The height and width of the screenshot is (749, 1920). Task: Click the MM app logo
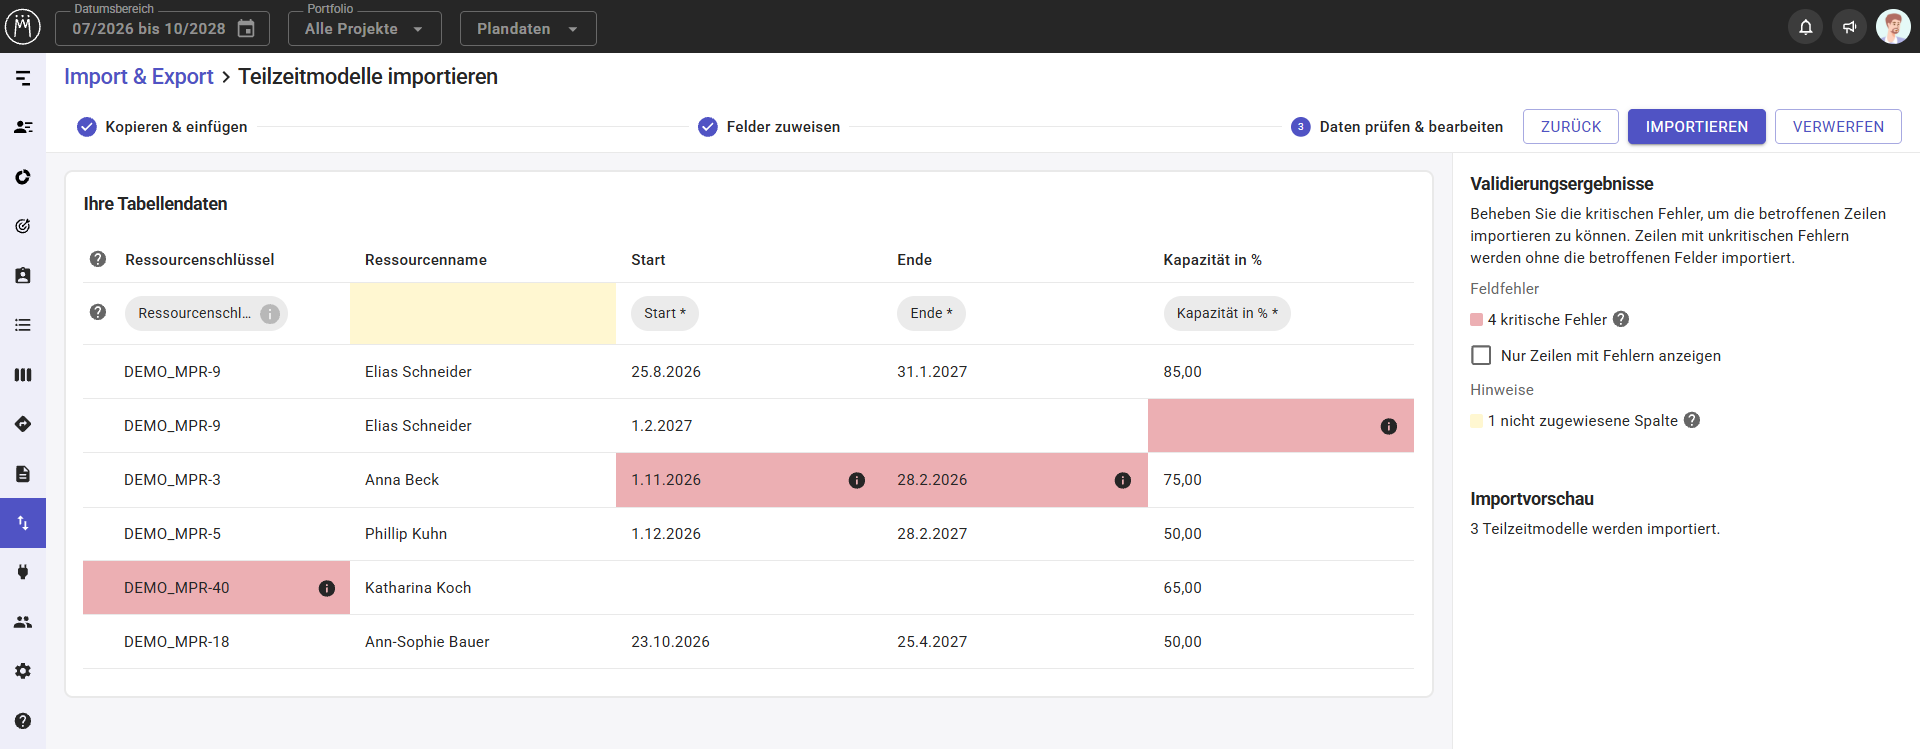pyautogui.click(x=23, y=27)
